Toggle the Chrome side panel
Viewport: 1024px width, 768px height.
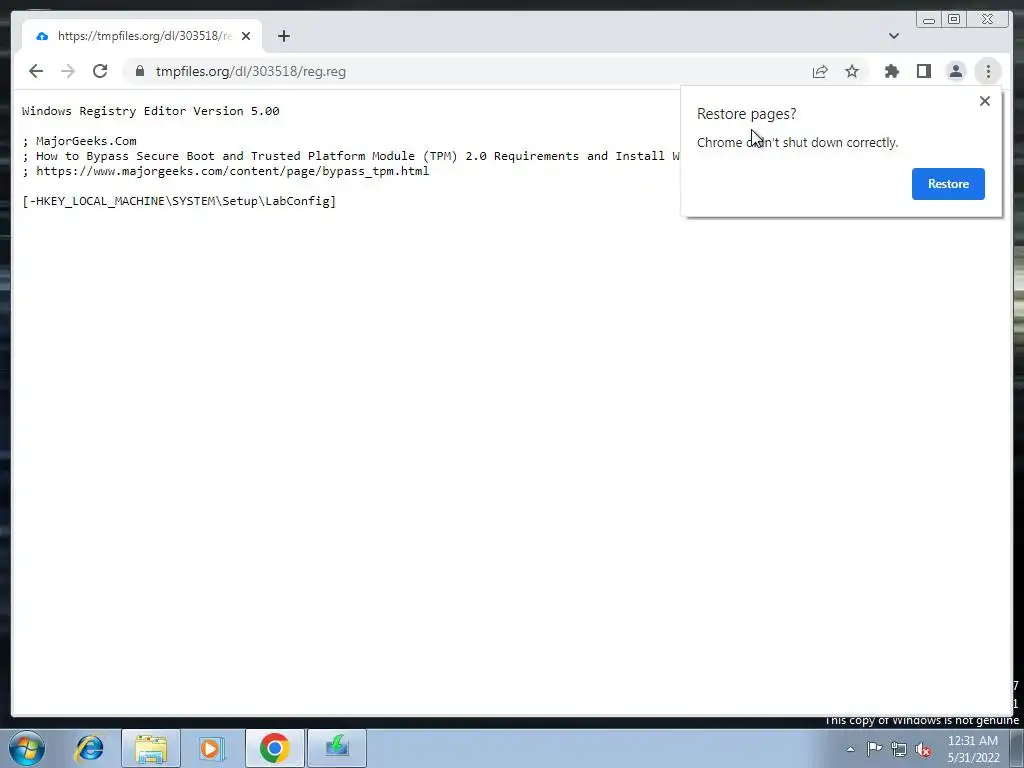(923, 71)
